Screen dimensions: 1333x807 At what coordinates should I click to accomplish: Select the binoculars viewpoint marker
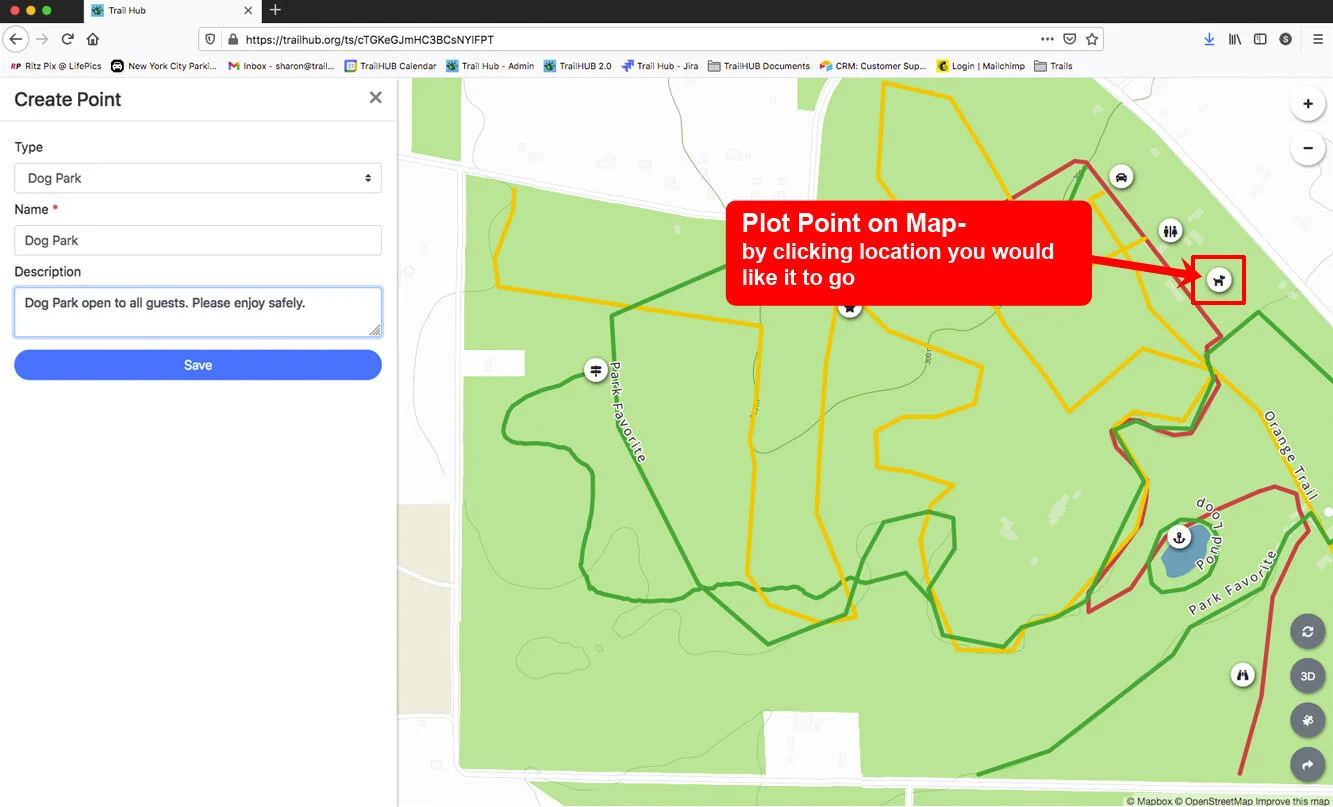1243,675
